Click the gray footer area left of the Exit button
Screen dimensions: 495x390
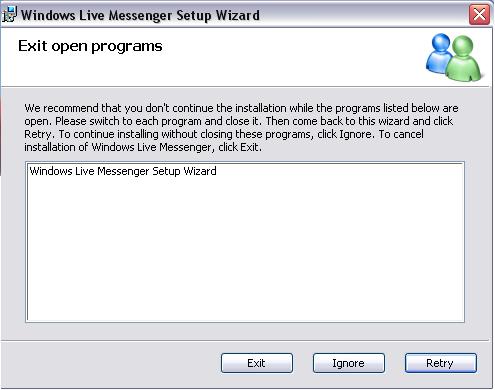pos(110,363)
